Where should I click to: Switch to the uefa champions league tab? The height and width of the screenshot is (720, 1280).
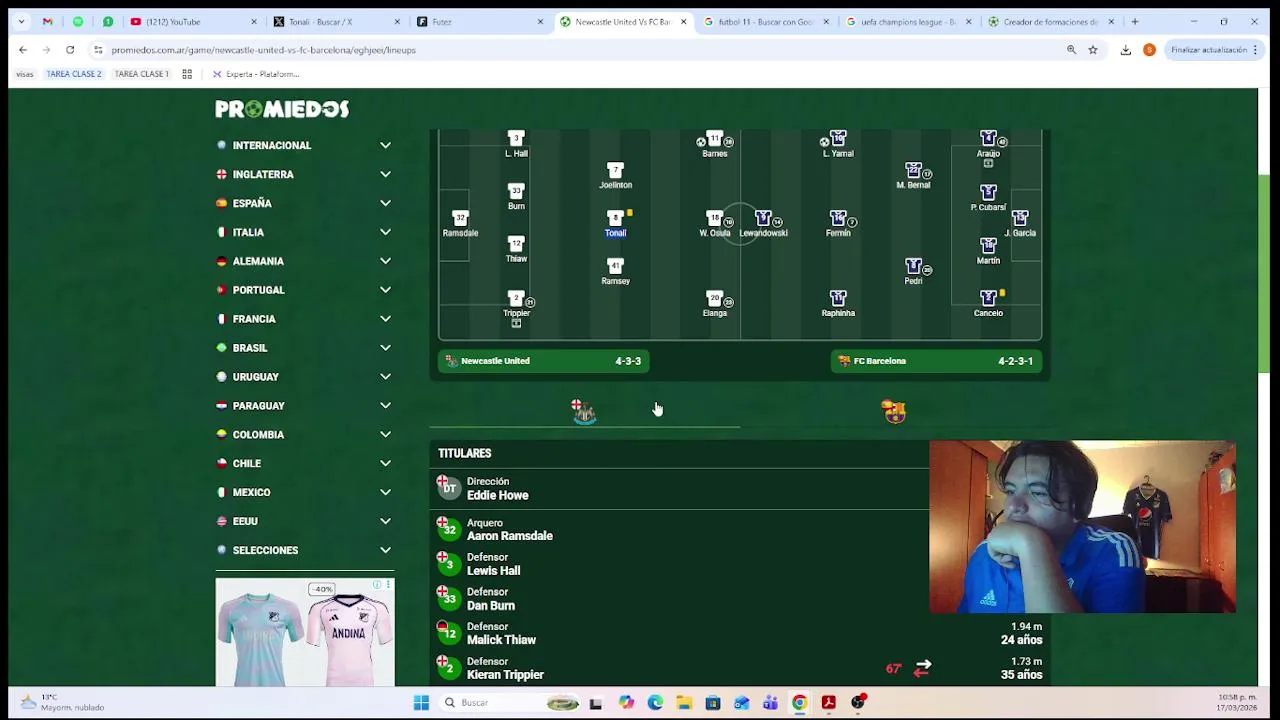[x=909, y=21]
